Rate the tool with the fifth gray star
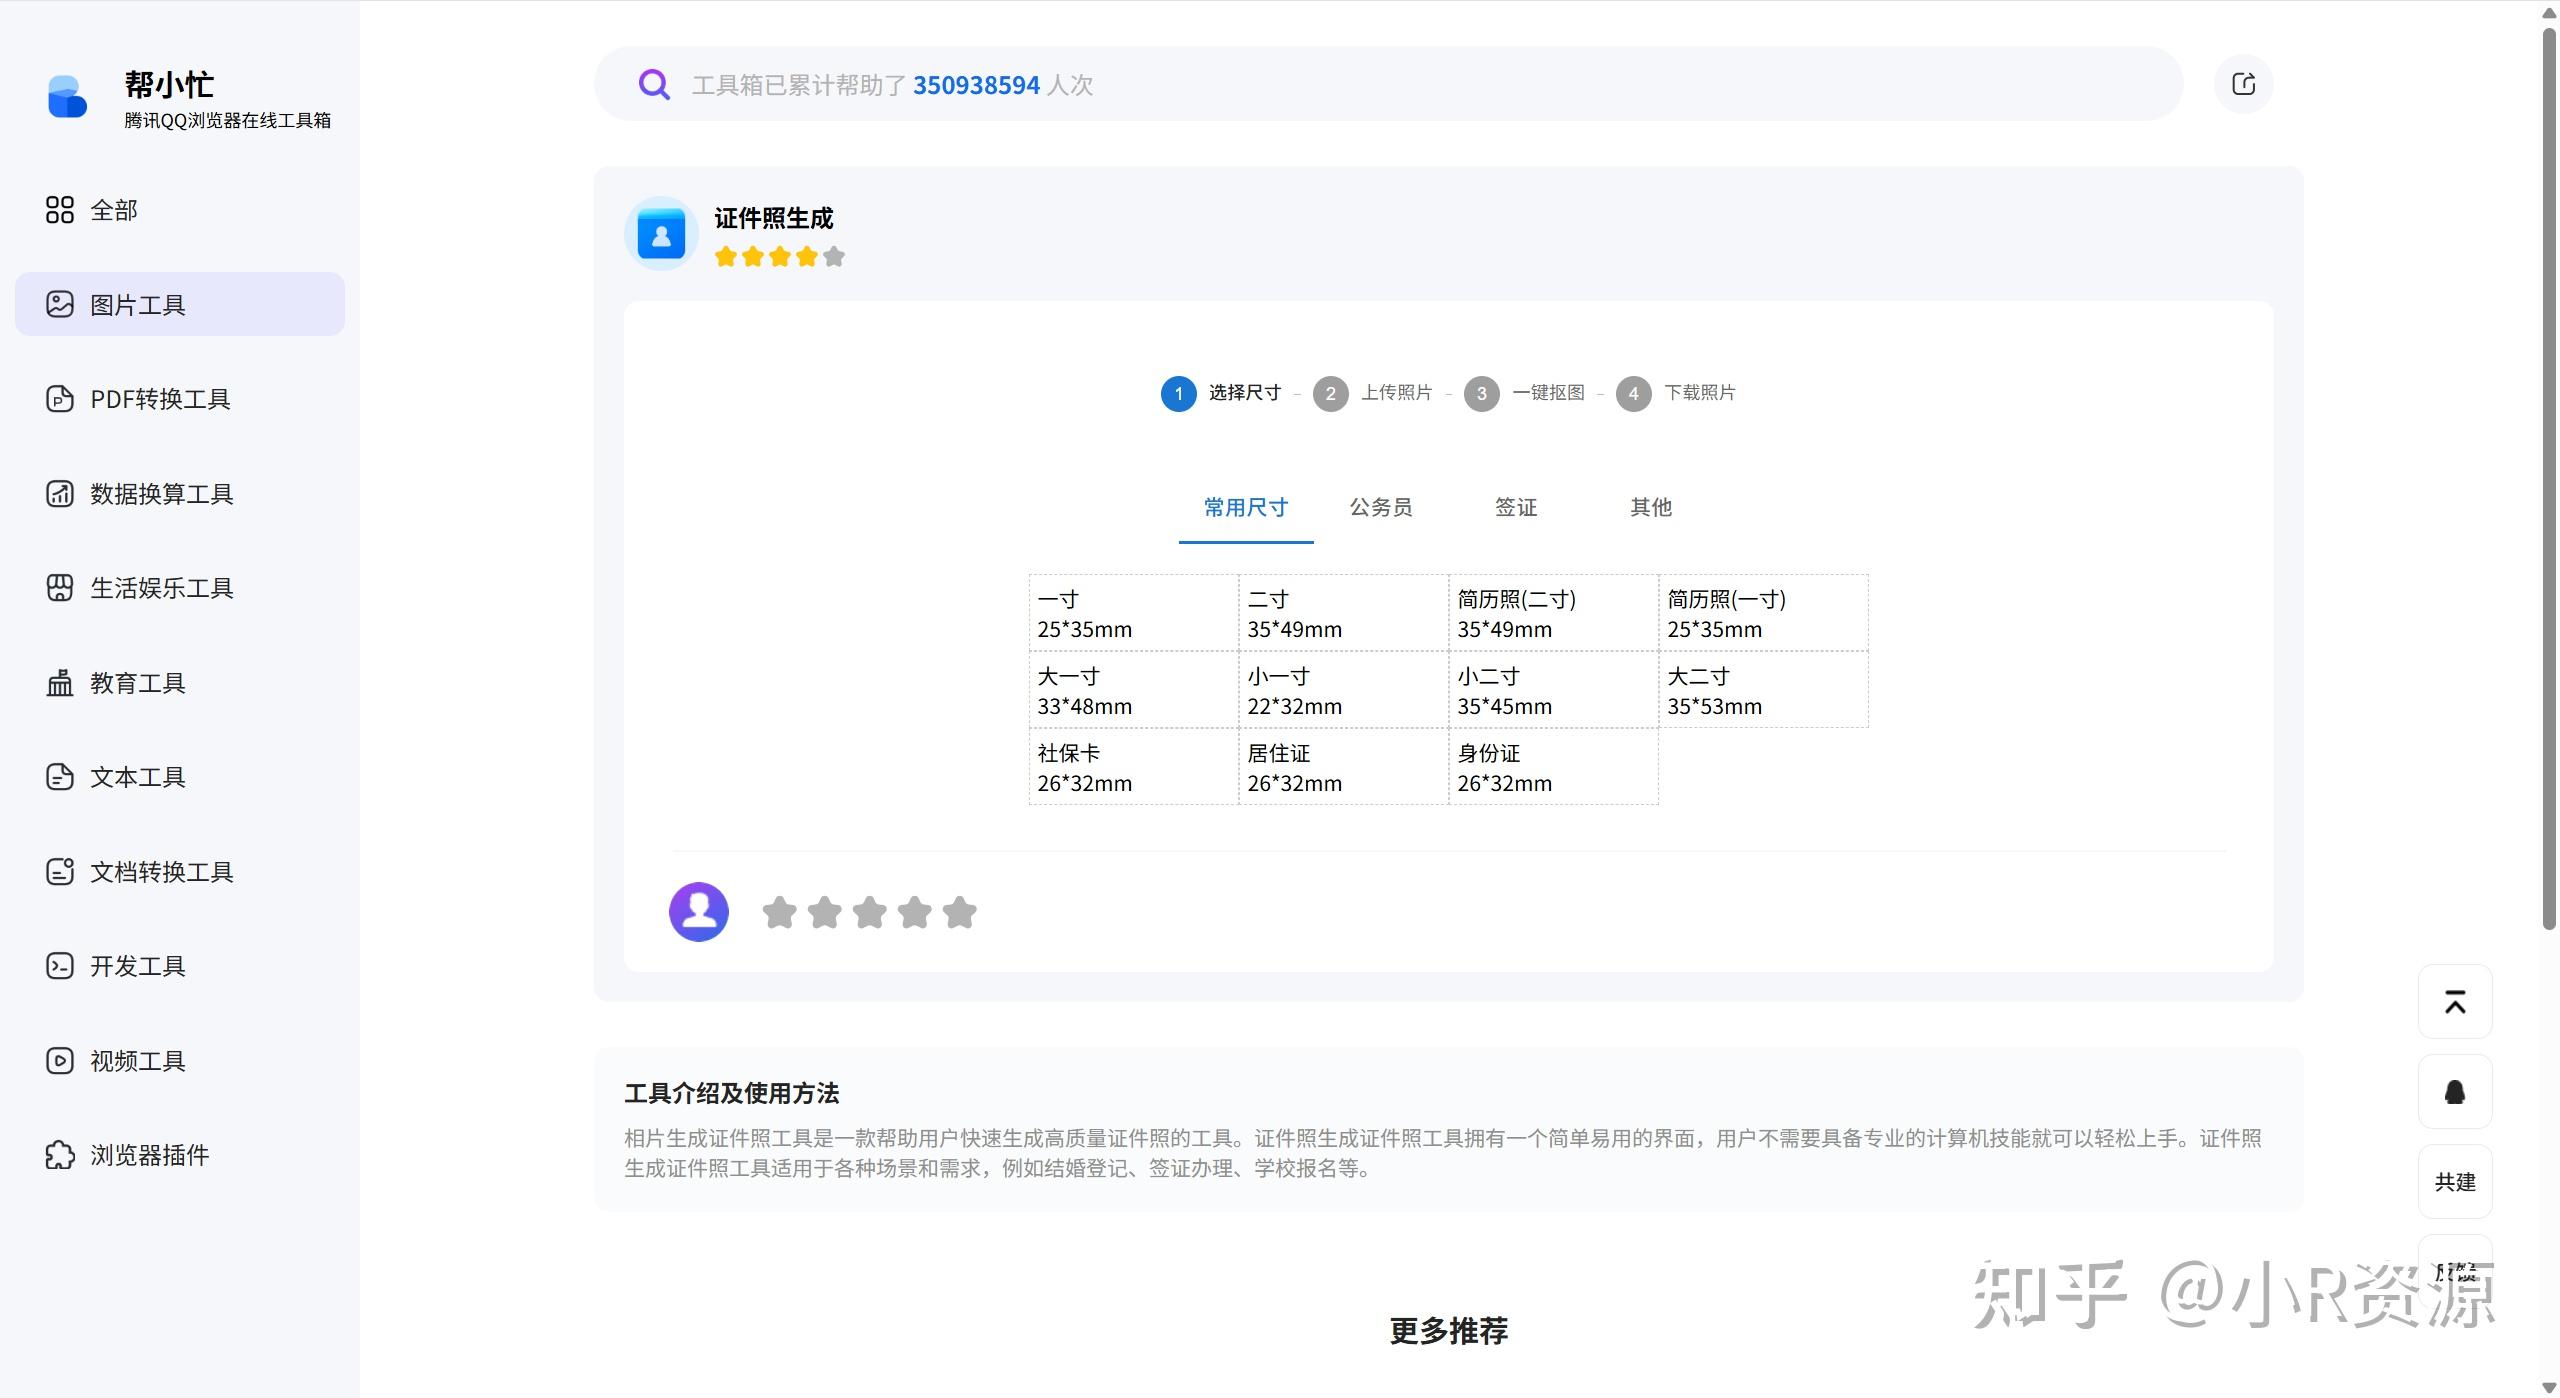This screenshot has height=1398, width=2560. coord(959,912)
